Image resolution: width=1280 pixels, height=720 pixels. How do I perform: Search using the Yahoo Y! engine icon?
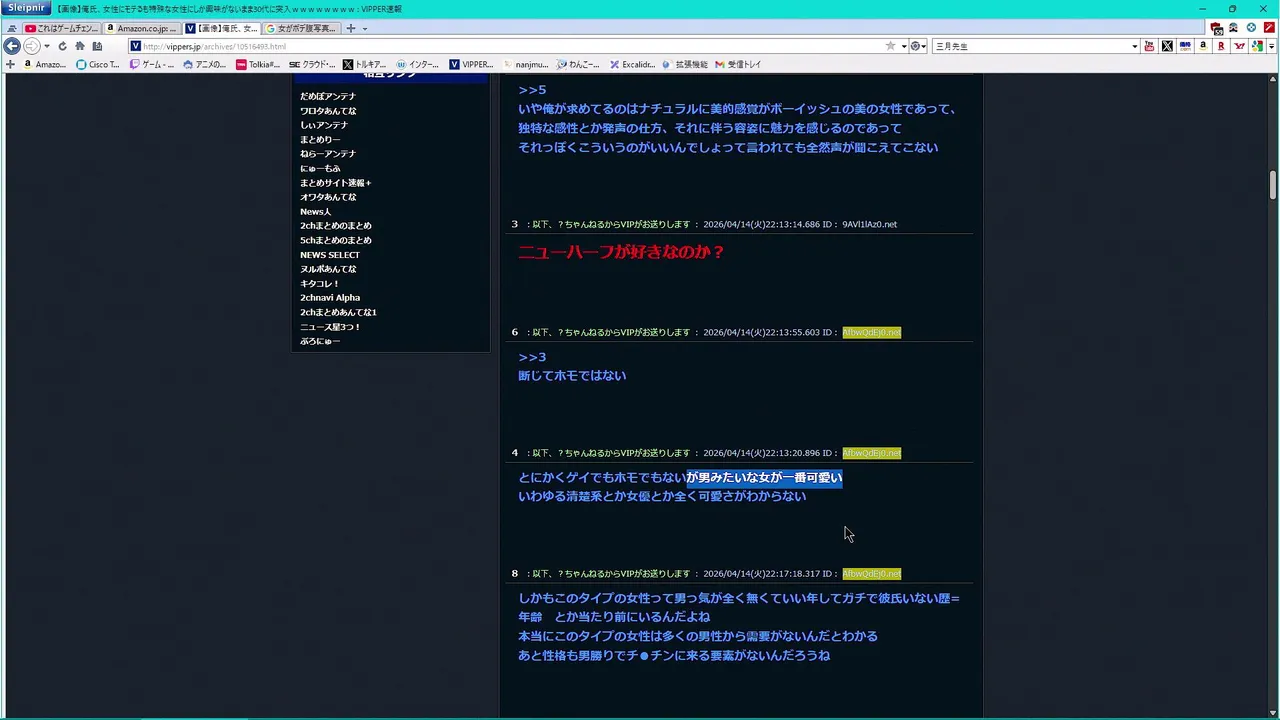click(x=1239, y=46)
